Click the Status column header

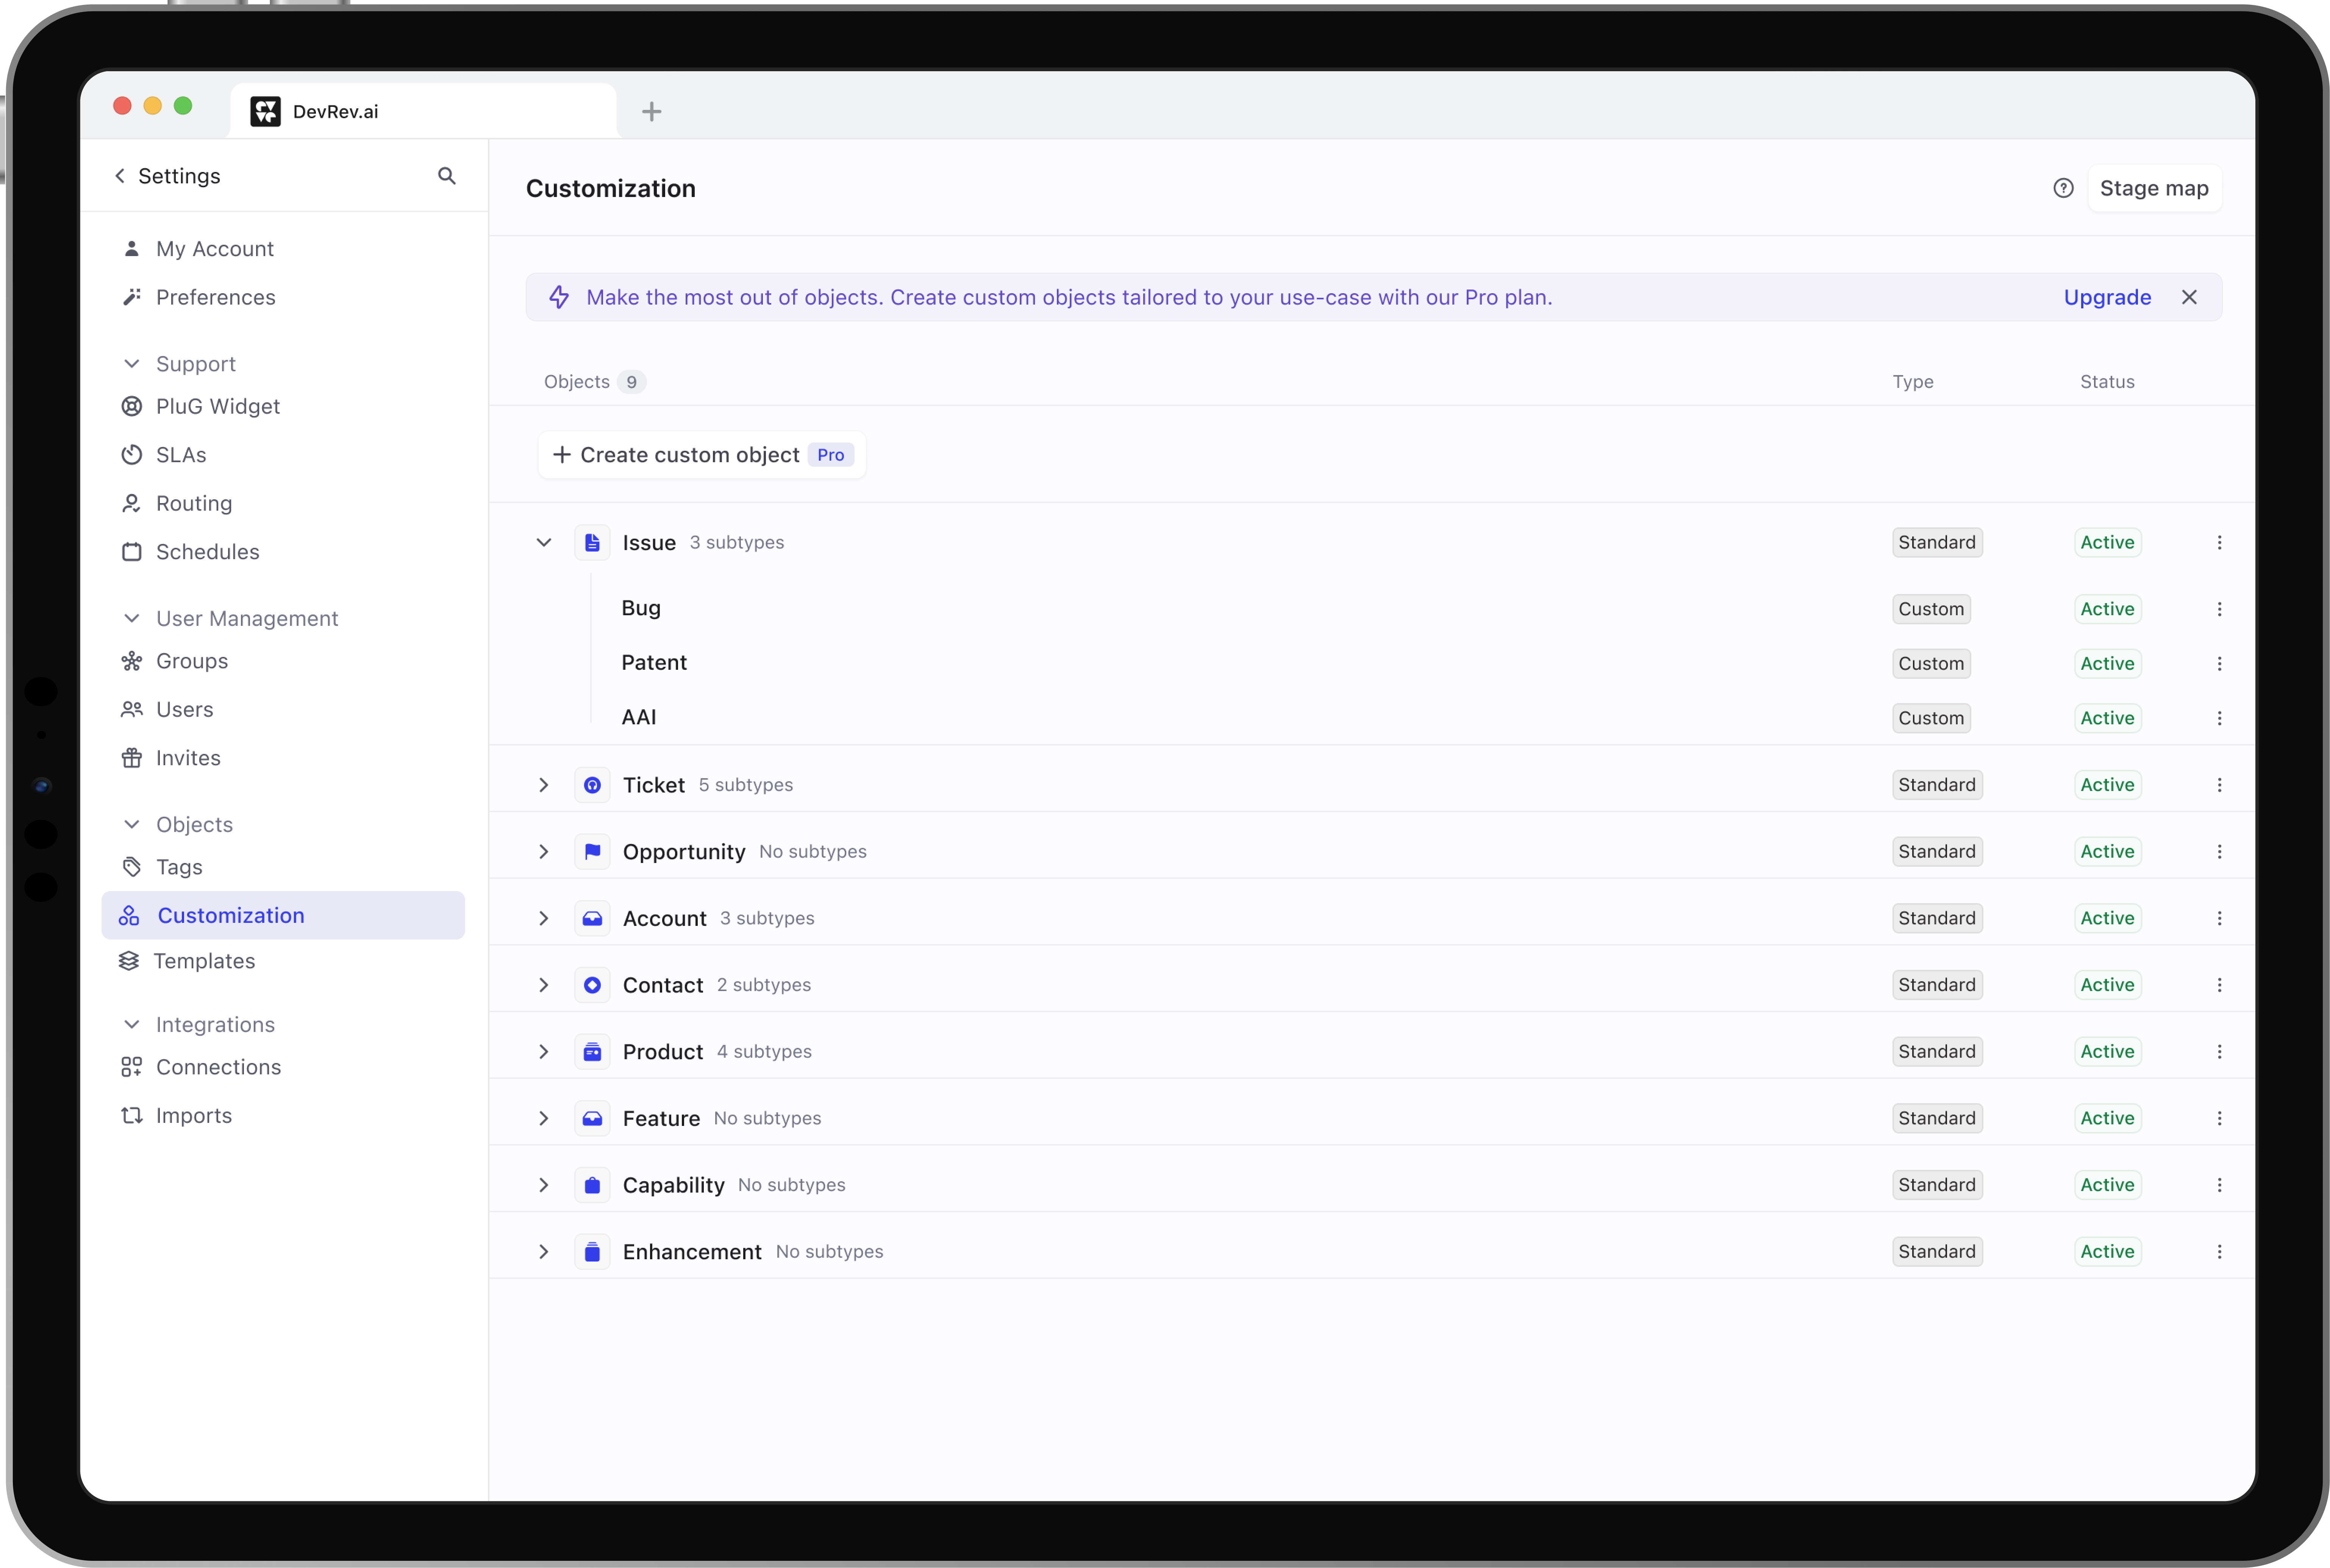tap(2107, 382)
